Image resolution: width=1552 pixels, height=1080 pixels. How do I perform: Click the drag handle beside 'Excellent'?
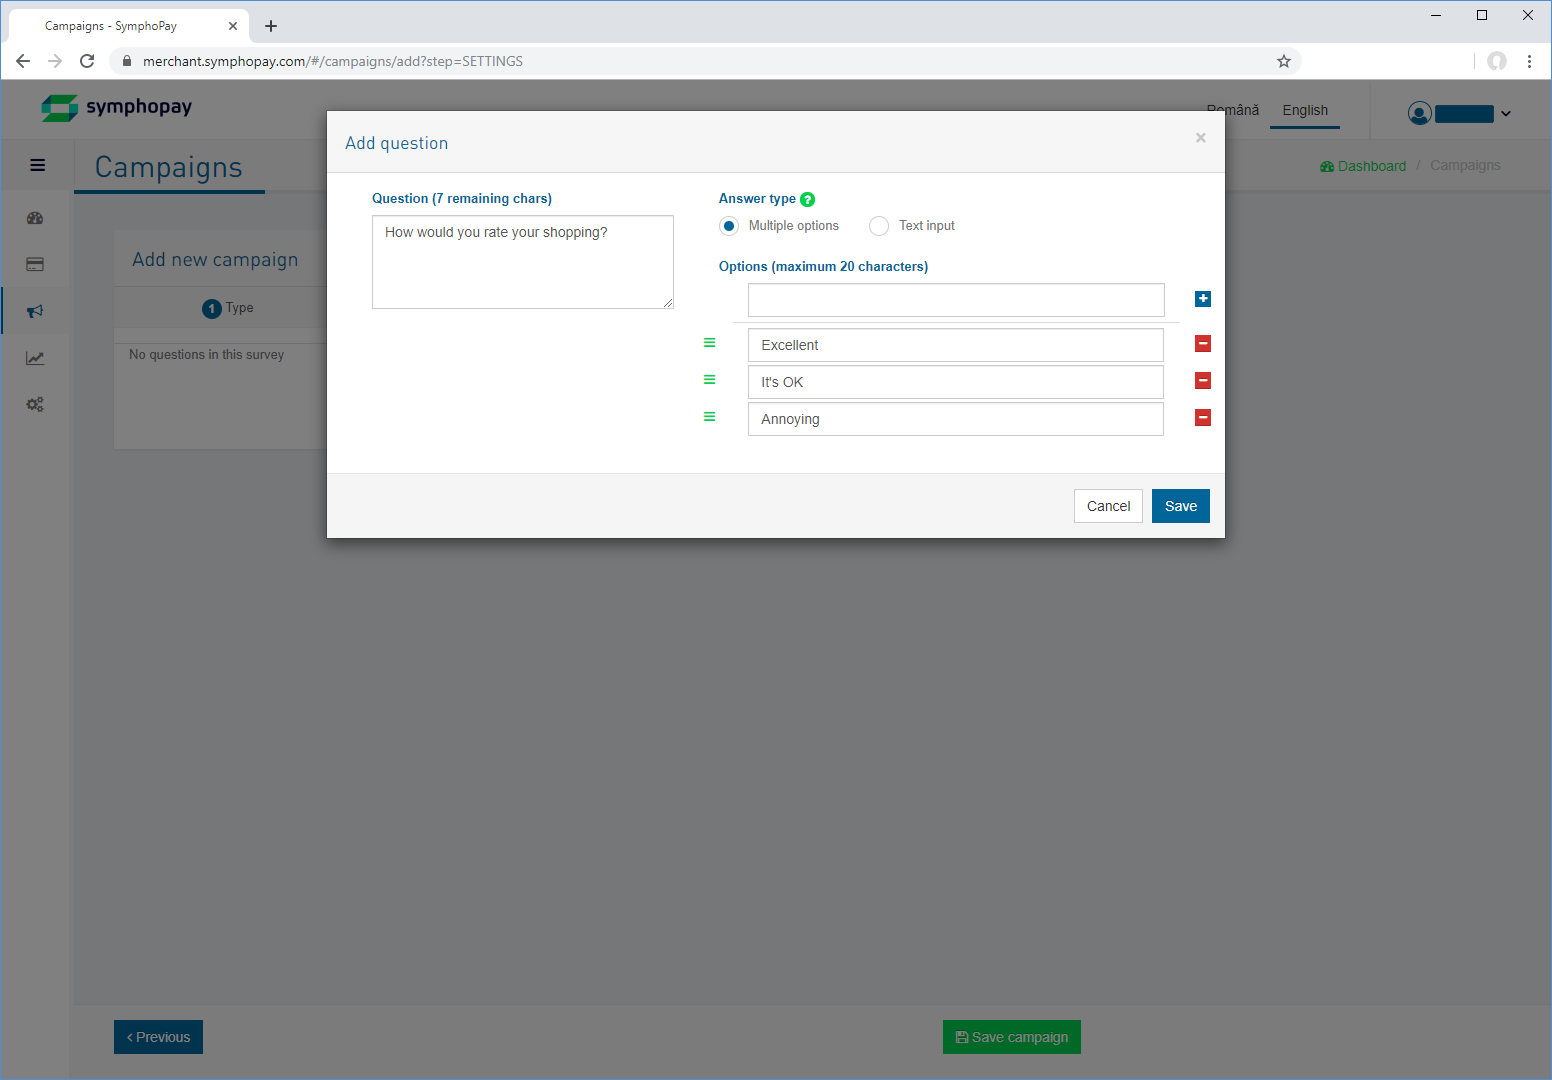pyautogui.click(x=709, y=343)
